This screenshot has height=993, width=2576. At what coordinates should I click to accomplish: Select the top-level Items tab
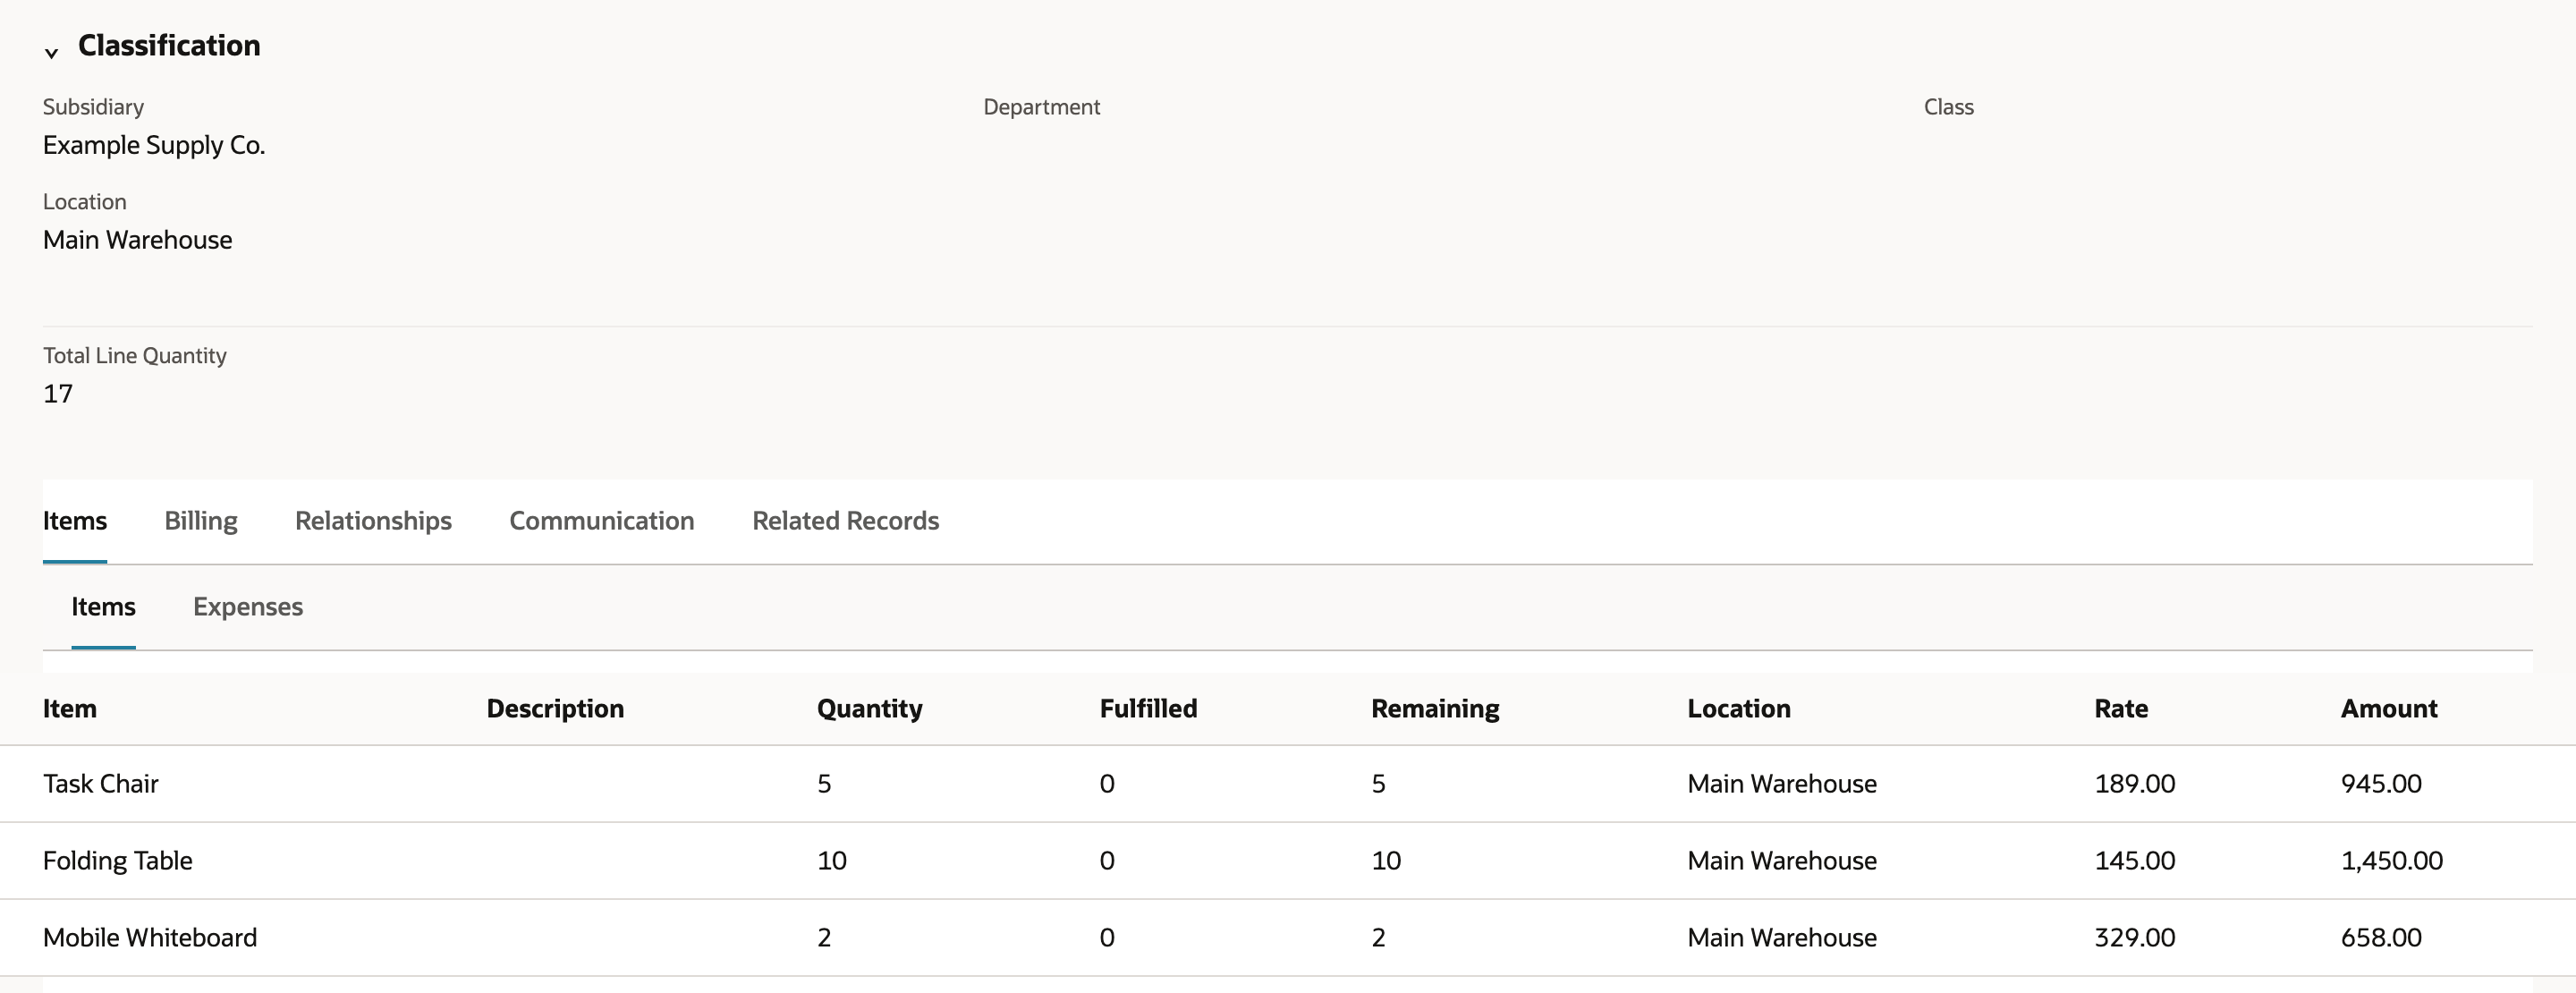click(x=75, y=521)
